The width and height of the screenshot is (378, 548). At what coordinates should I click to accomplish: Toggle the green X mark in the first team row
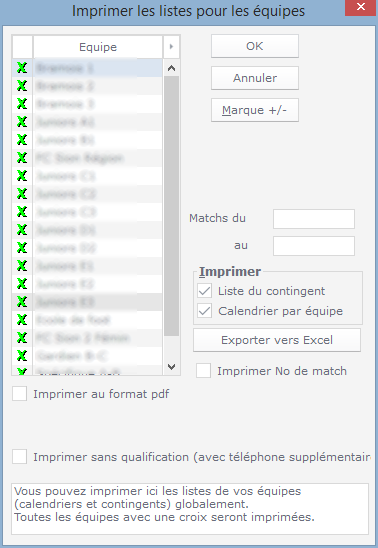pyautogui.click(x=22, y=68)
